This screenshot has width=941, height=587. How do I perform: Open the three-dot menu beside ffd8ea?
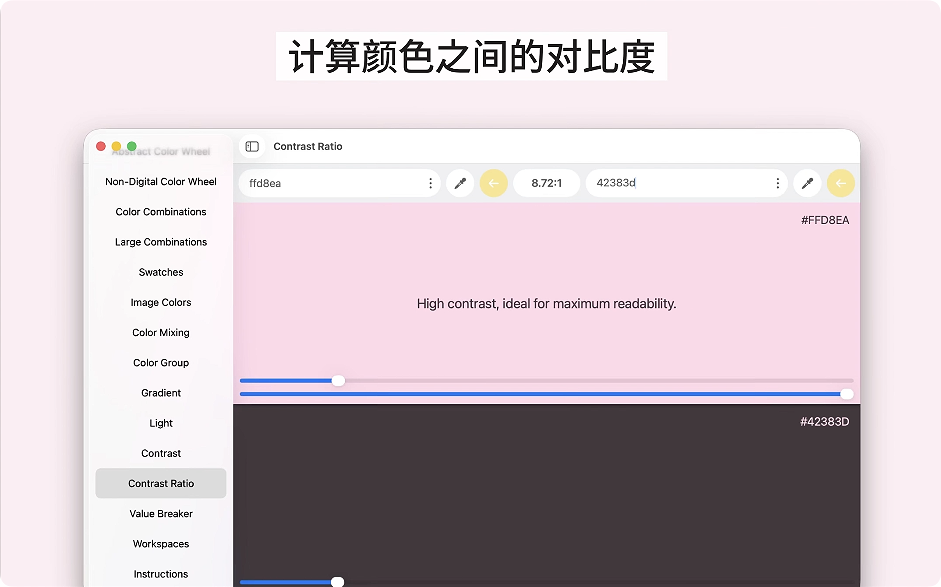430,183
